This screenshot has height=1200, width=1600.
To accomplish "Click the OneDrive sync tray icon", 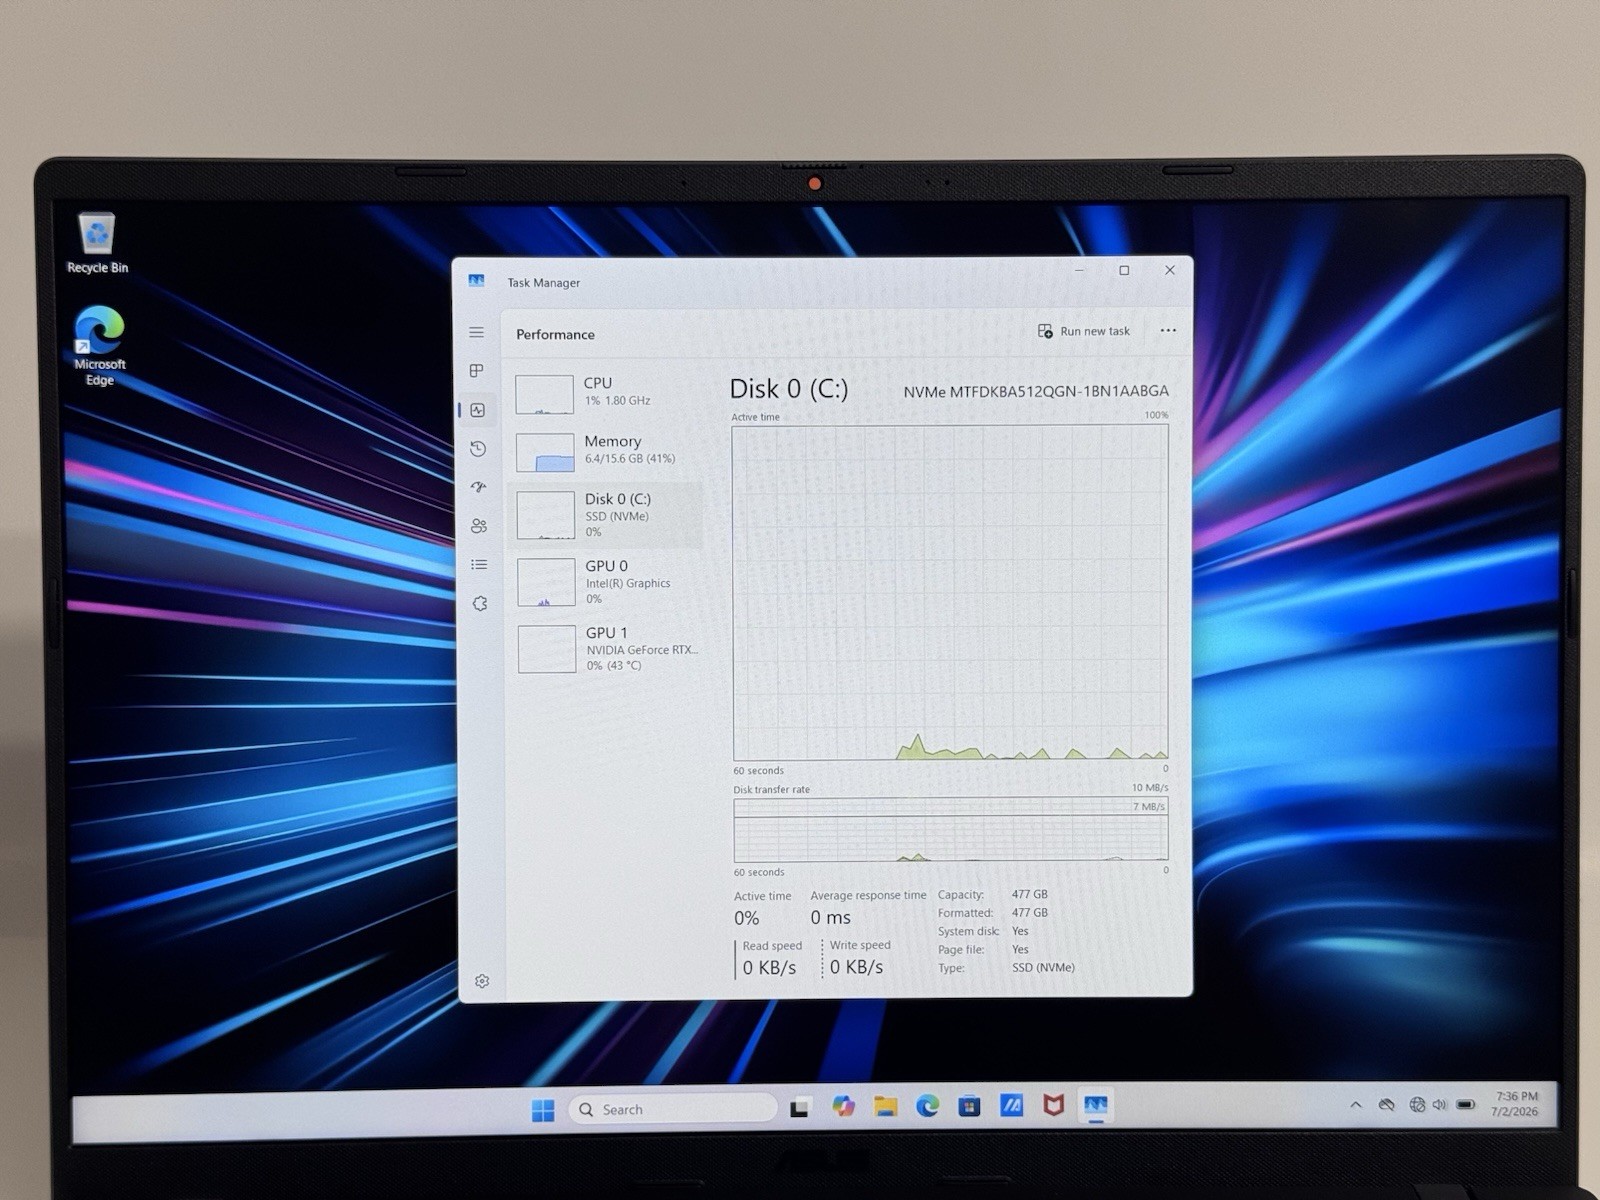I will (x=1386, y=1105).
